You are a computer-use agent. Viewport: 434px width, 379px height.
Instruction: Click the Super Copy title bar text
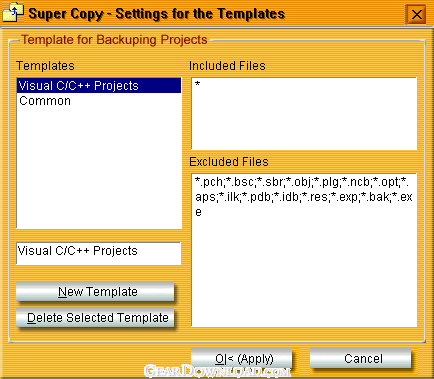click(157, 14)
